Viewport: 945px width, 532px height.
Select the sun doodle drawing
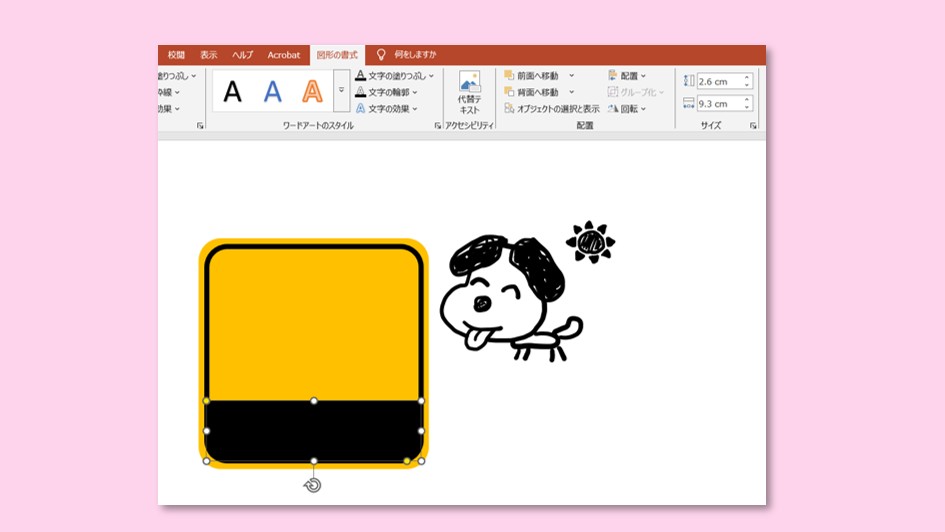(591, 242)
